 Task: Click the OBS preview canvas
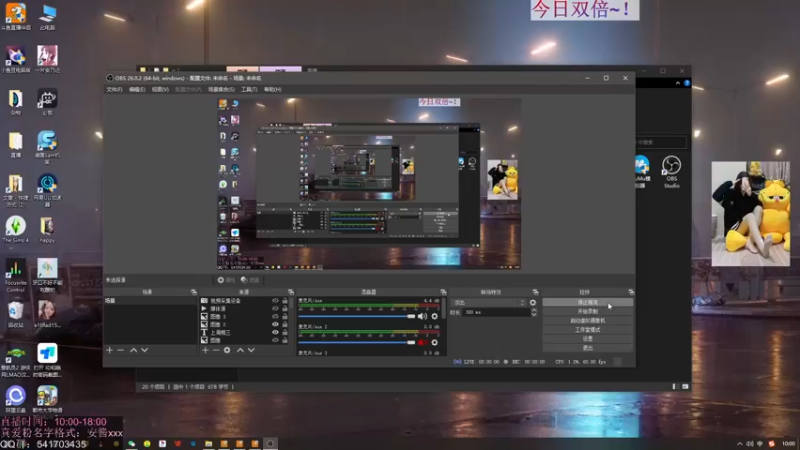click(369, 184)
